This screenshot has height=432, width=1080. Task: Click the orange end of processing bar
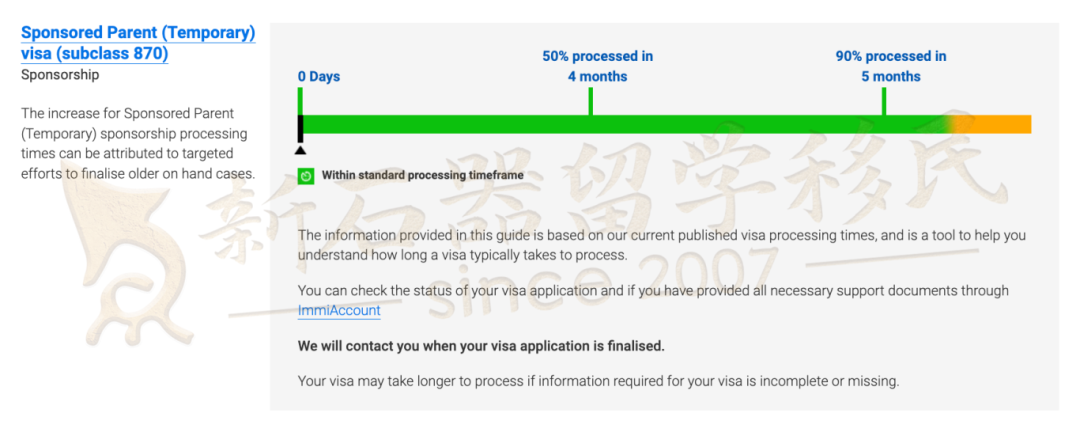995,124
